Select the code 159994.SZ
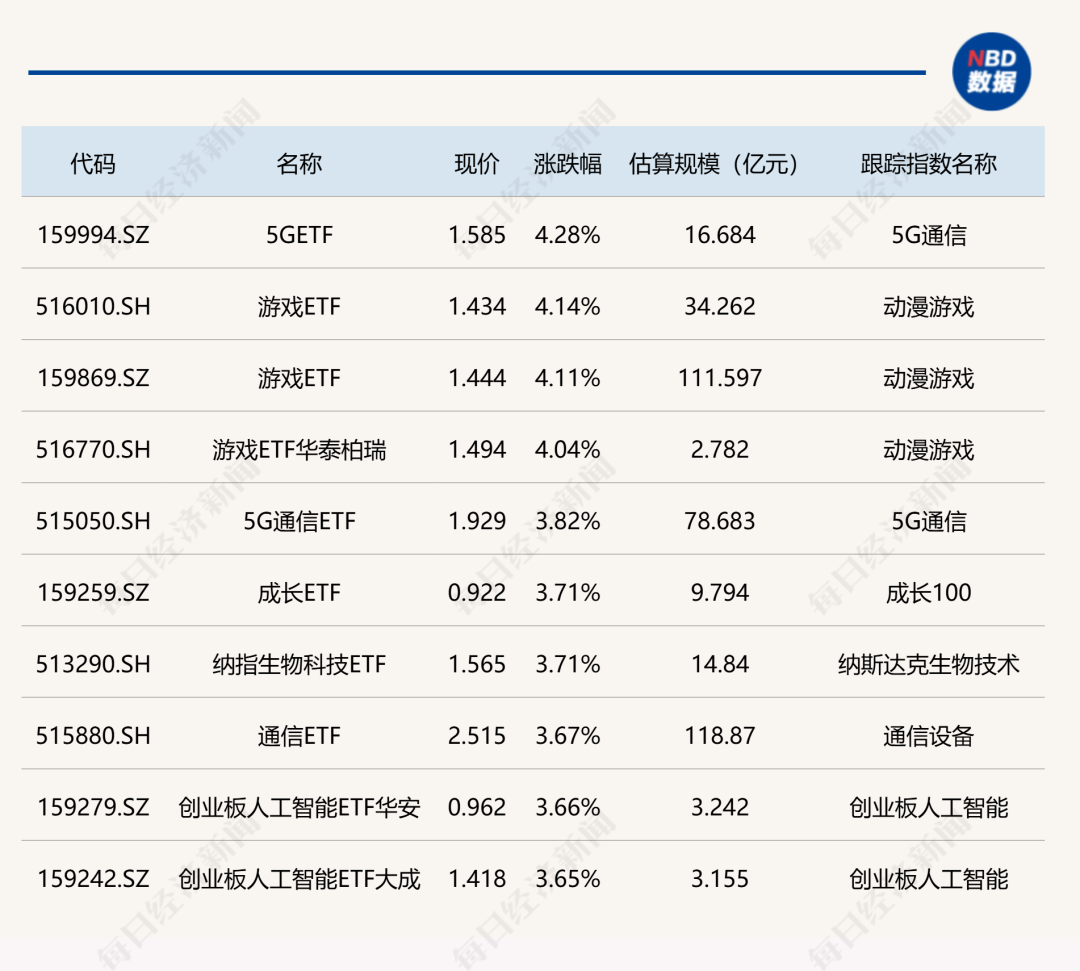1080x971 pixels. click(93, 235)
